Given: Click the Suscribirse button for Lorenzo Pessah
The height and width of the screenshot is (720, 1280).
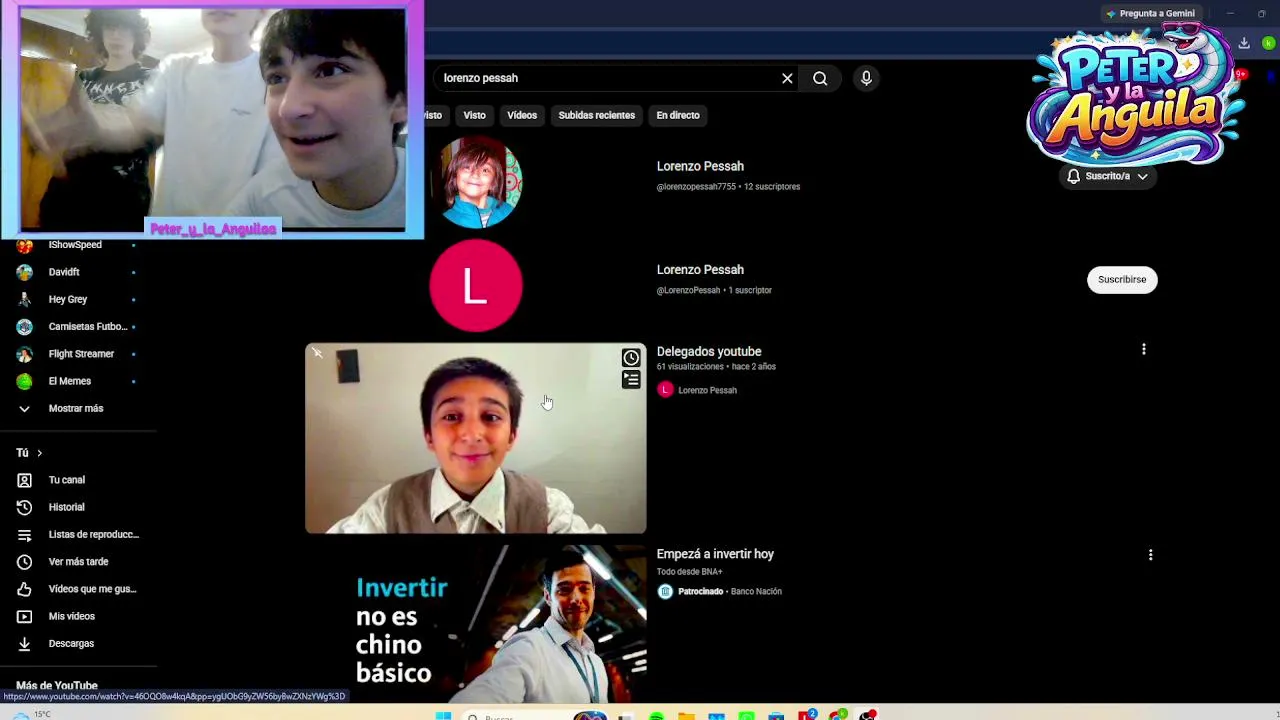Looking at the screenshot, I should 1122,280.
